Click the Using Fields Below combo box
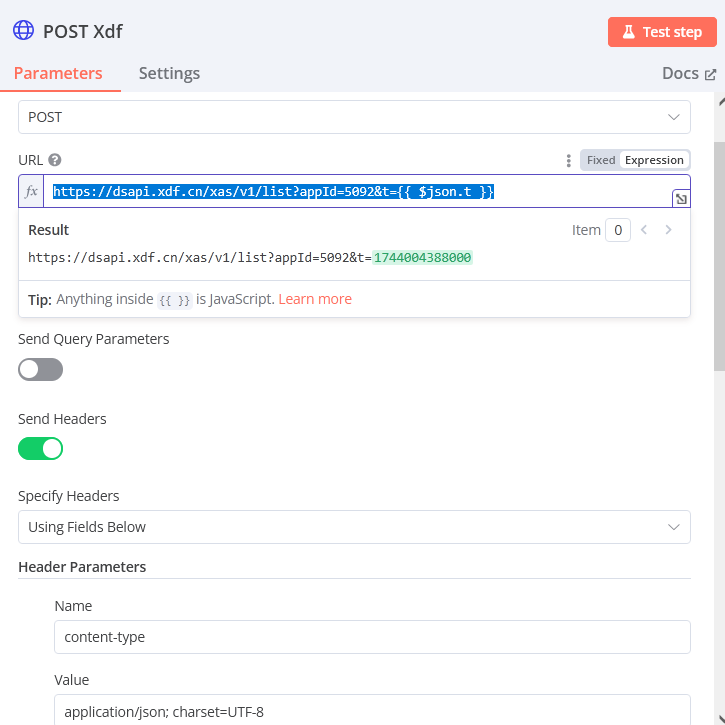This screenshot has width=725, height=725. click(340, 527)
